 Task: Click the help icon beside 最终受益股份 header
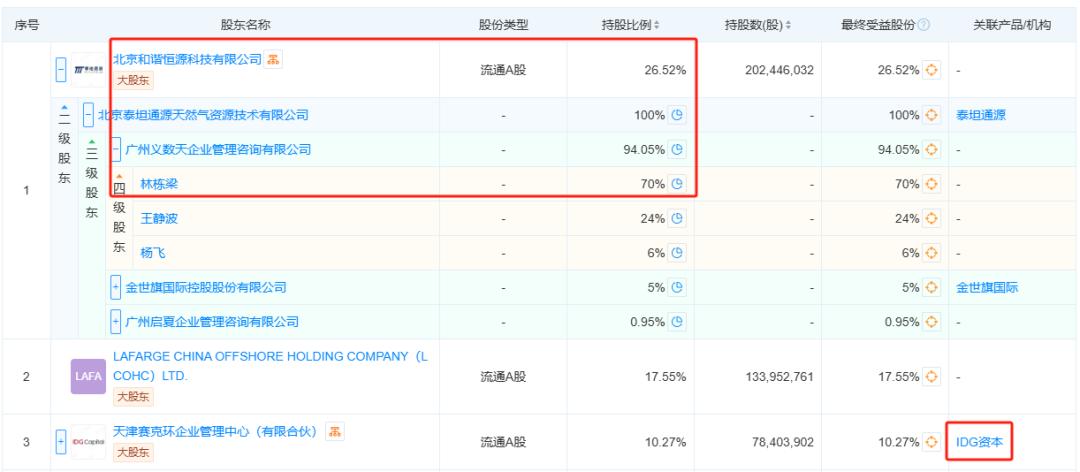(924, 24)
